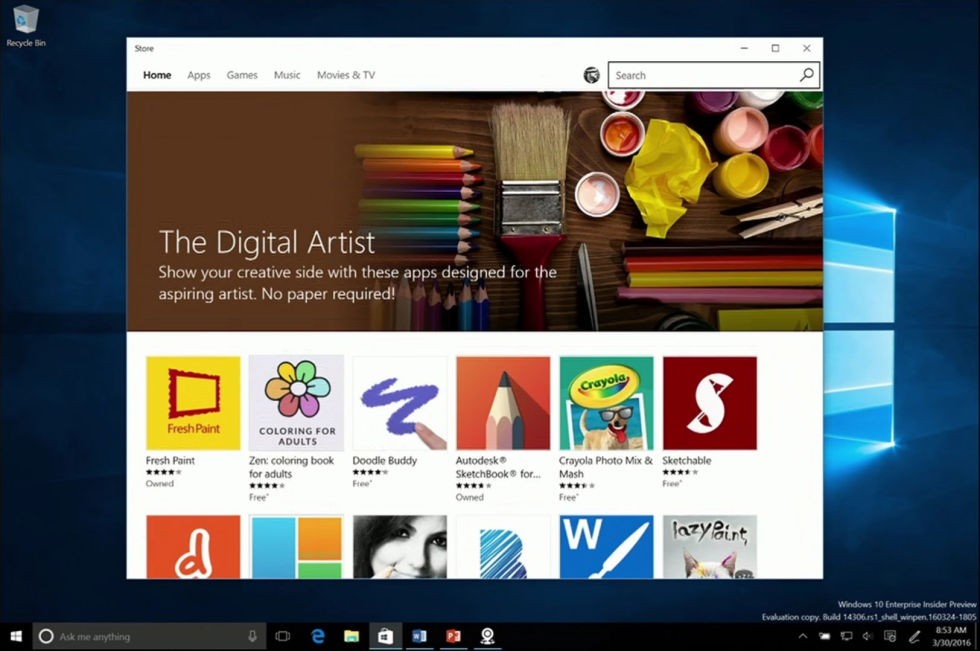Viewport: 980px width, 651px height.
Task: Open Word from the taskbar
Action: click(x=419, y=636)
